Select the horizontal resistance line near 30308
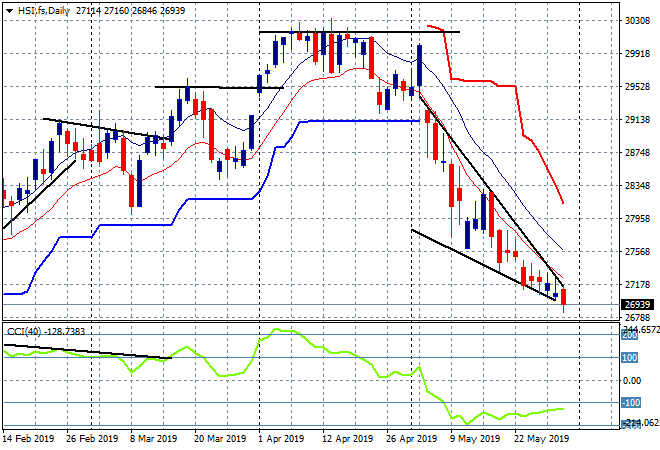The height and width of the screenshot is (450, 660). [359, 32]
